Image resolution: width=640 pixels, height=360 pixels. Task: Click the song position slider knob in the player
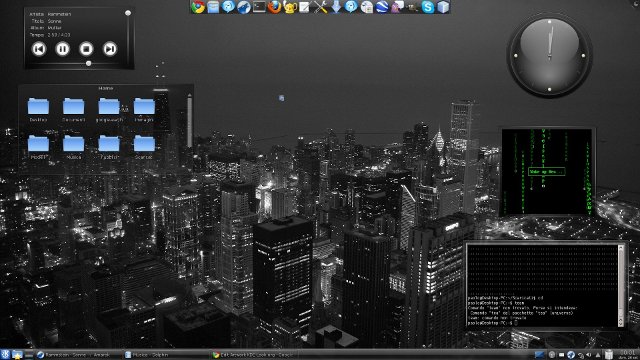(x=89, y=63)
